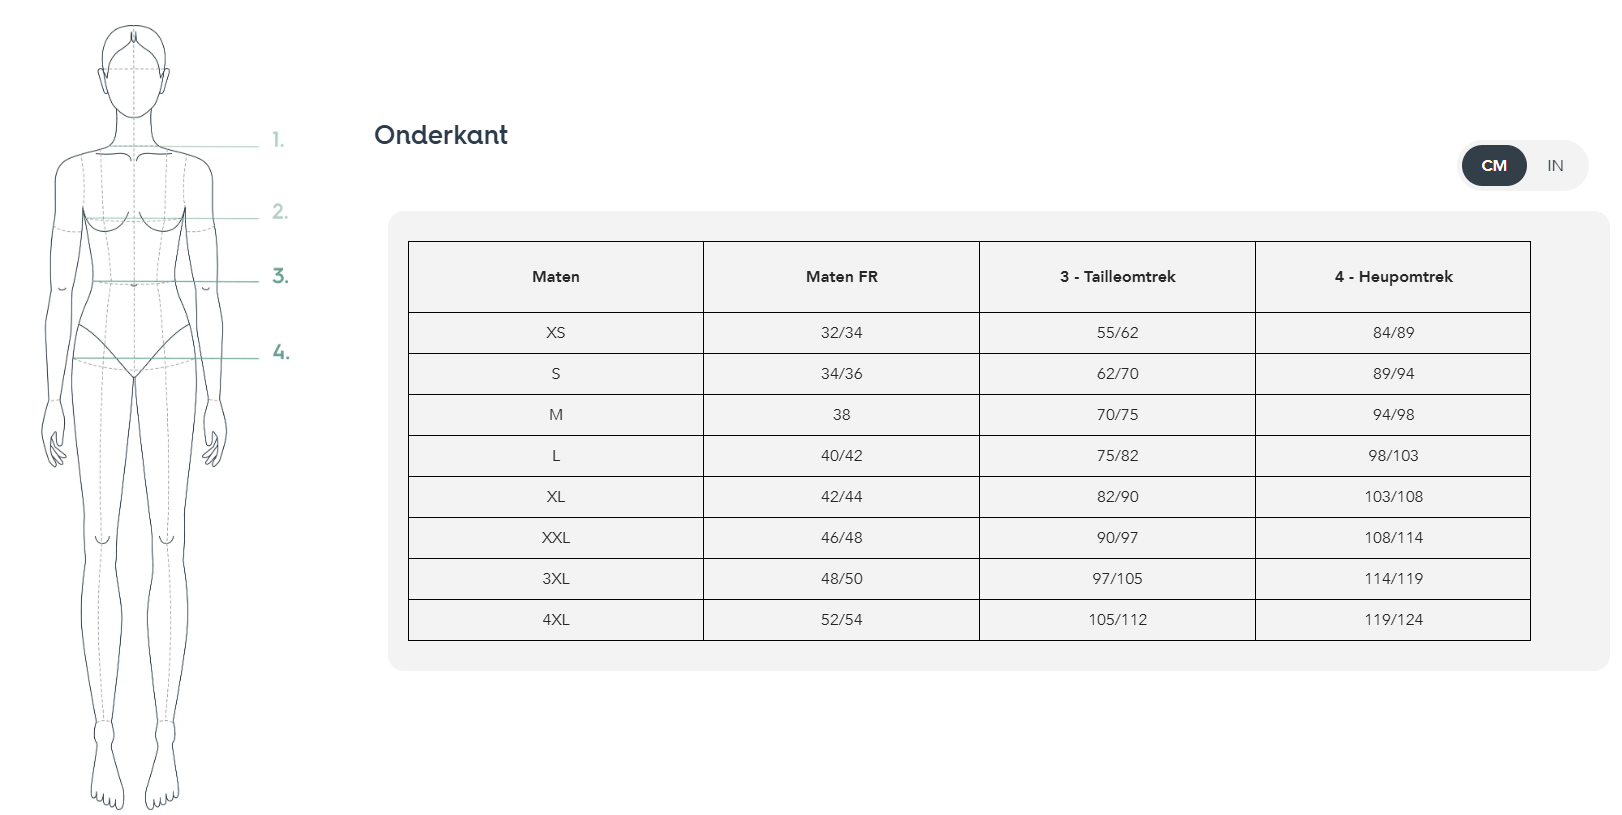The width and height of the screenshot is (1622, 815).
Task: Click measurement marker 2 on body diagram
Action: 280,212
